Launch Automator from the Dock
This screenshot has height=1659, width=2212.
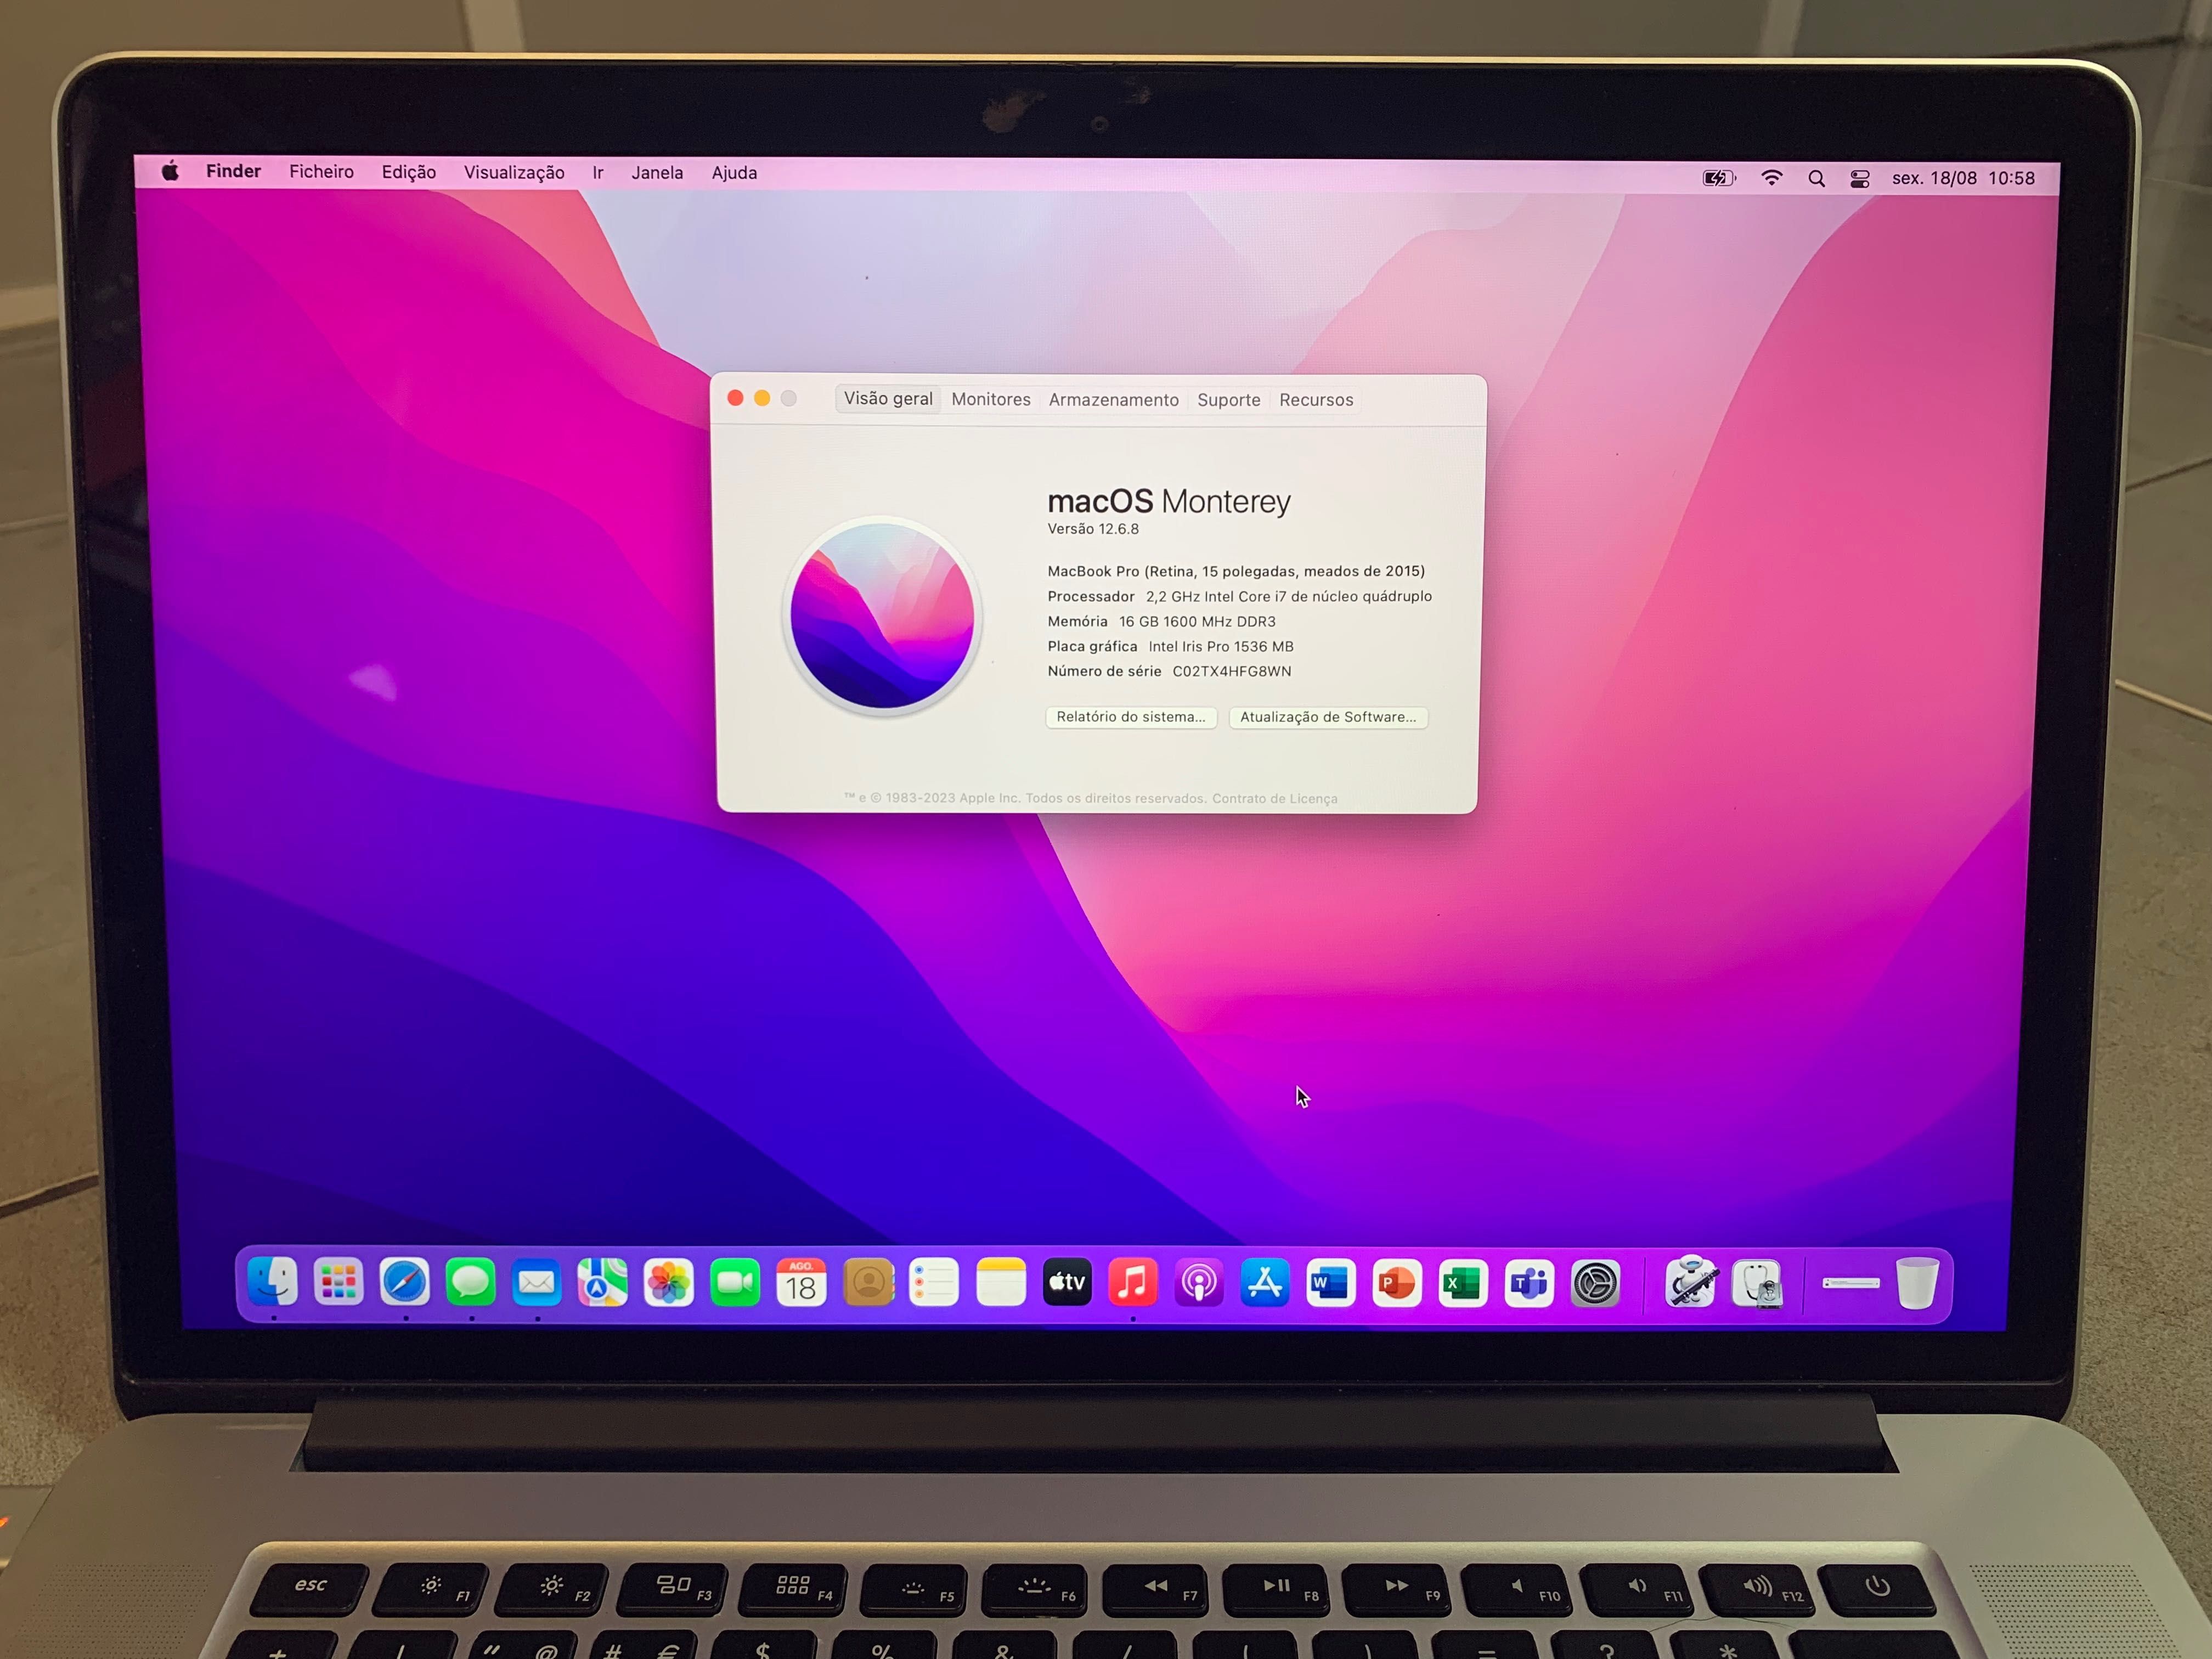(x=1691, y=1282)
